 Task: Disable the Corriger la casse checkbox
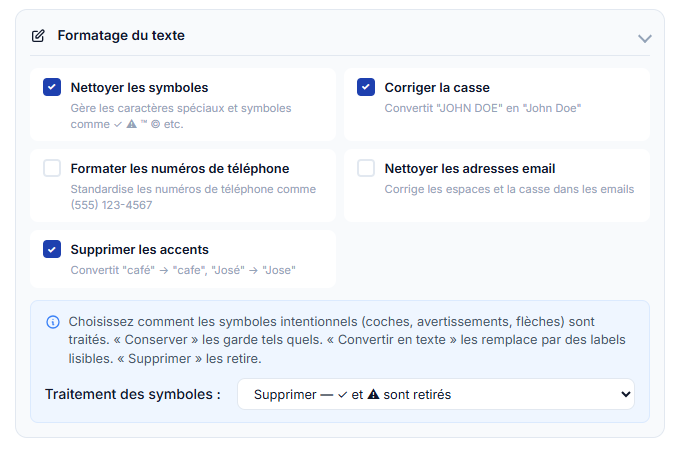[x=366, y=87]
